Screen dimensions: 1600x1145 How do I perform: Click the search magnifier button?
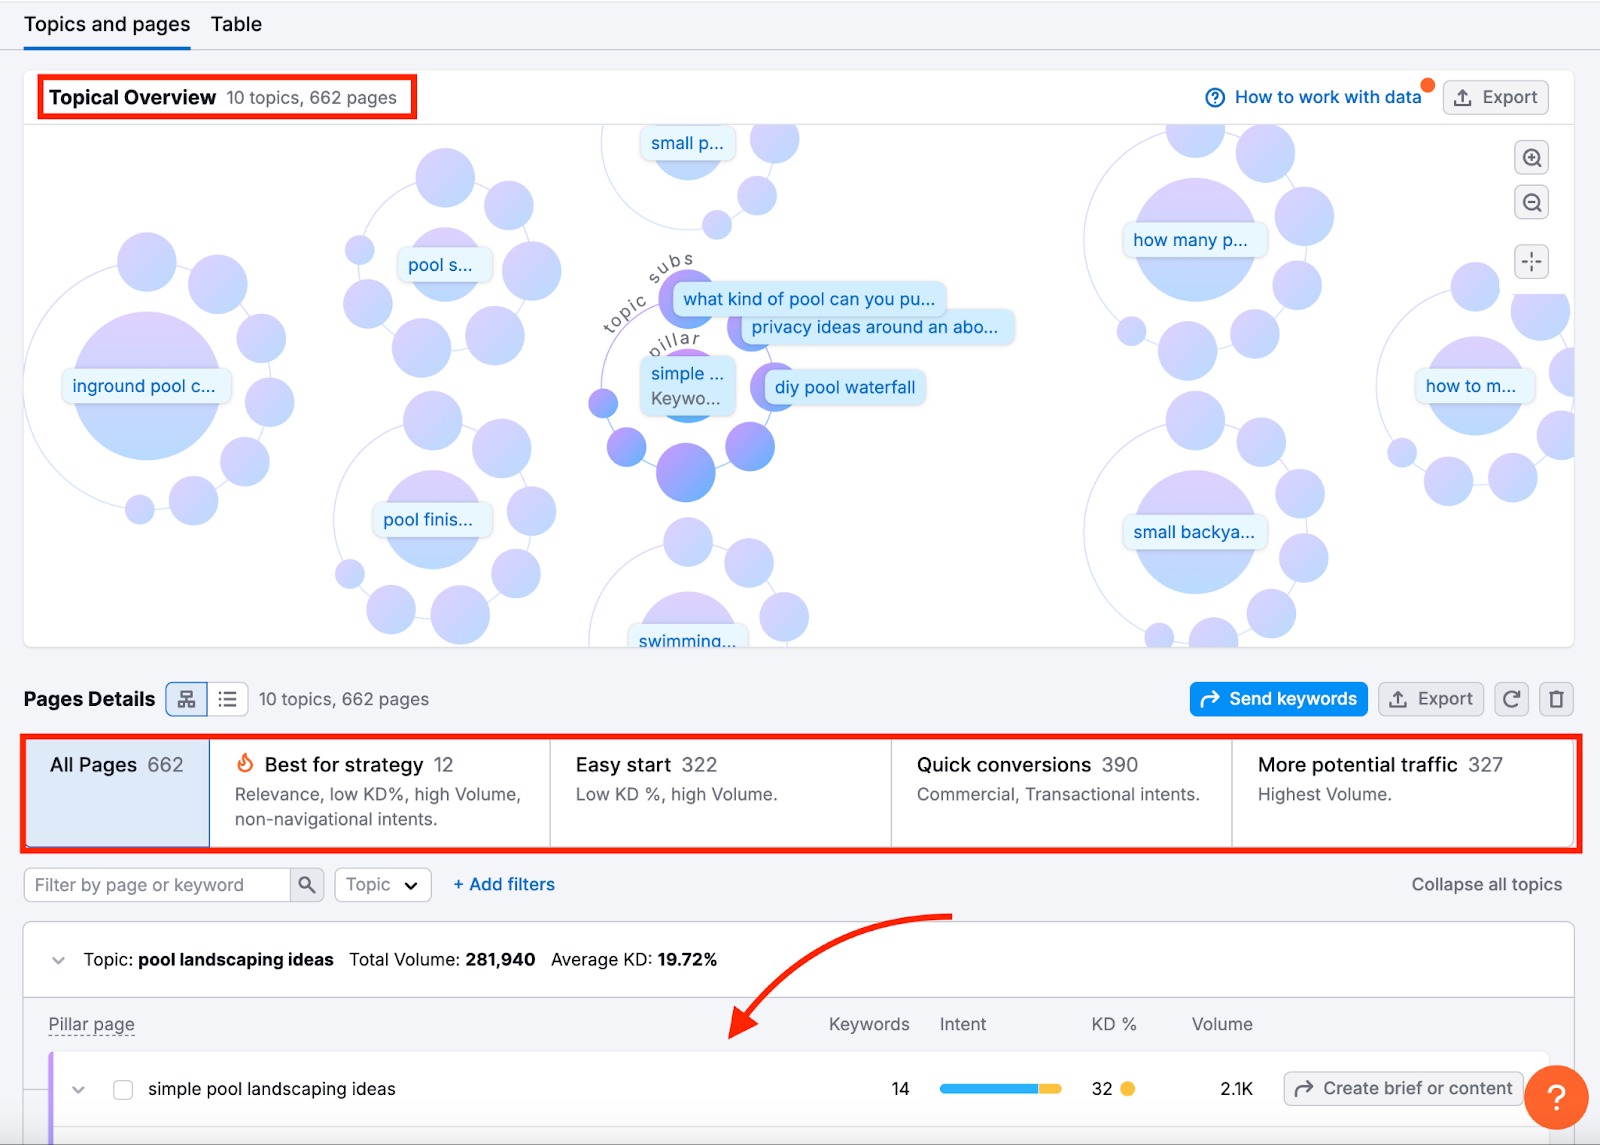(x=307, y=885)
